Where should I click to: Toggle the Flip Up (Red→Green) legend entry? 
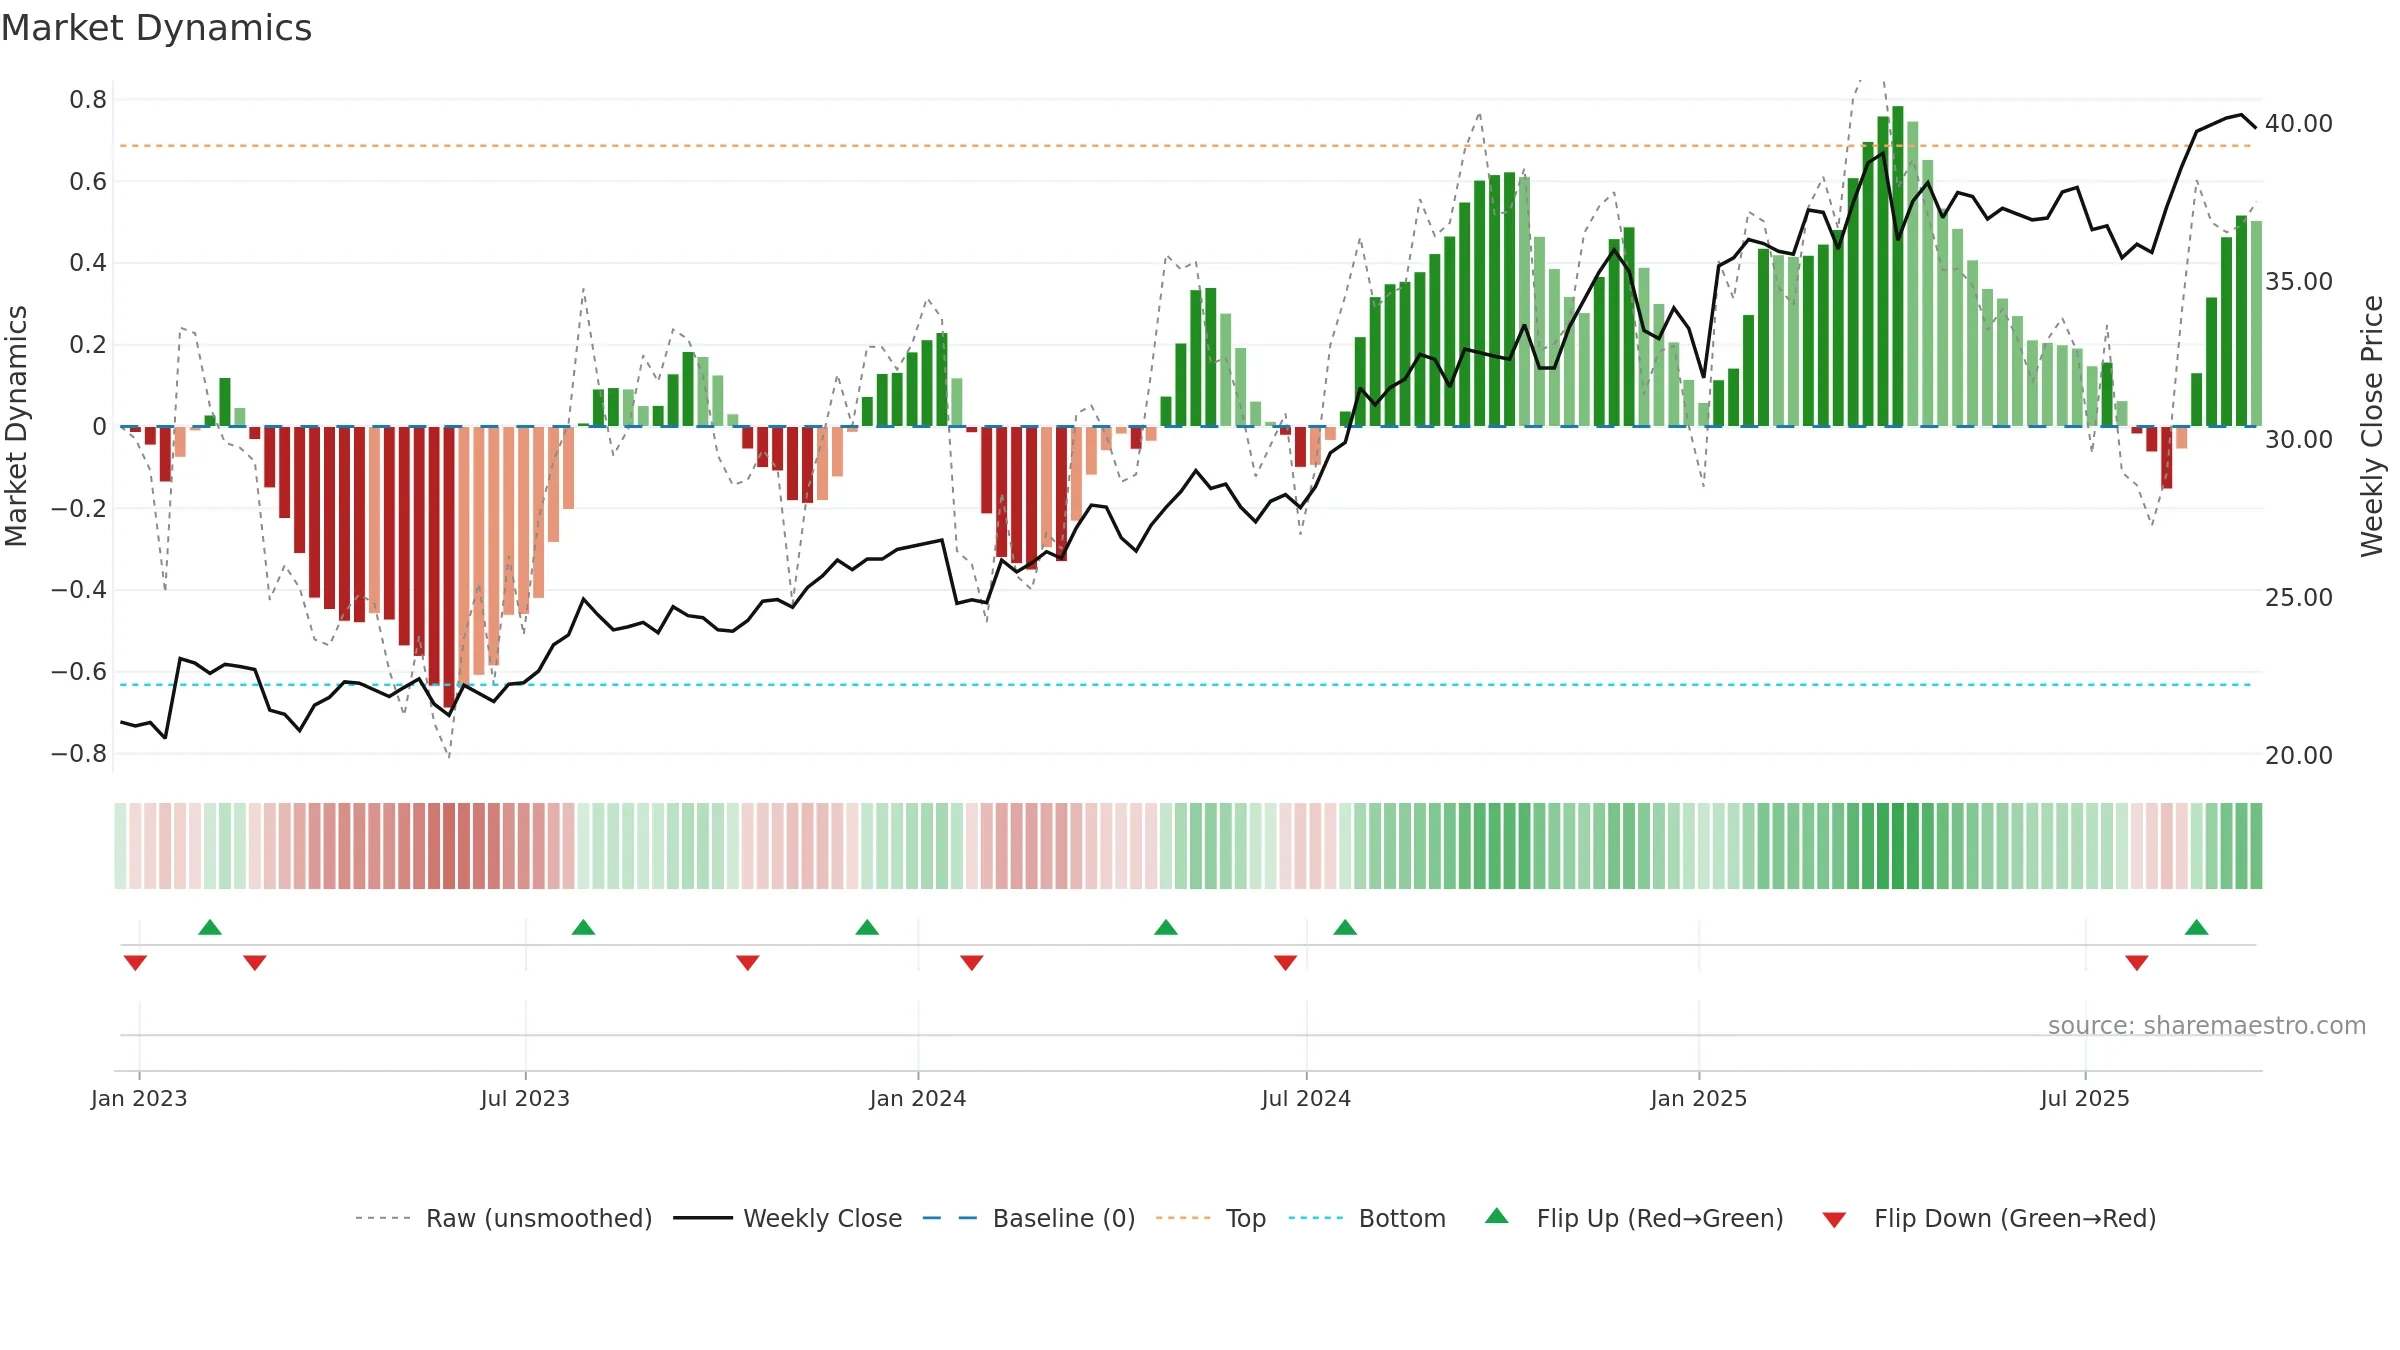click(x=1634, y=1218)
